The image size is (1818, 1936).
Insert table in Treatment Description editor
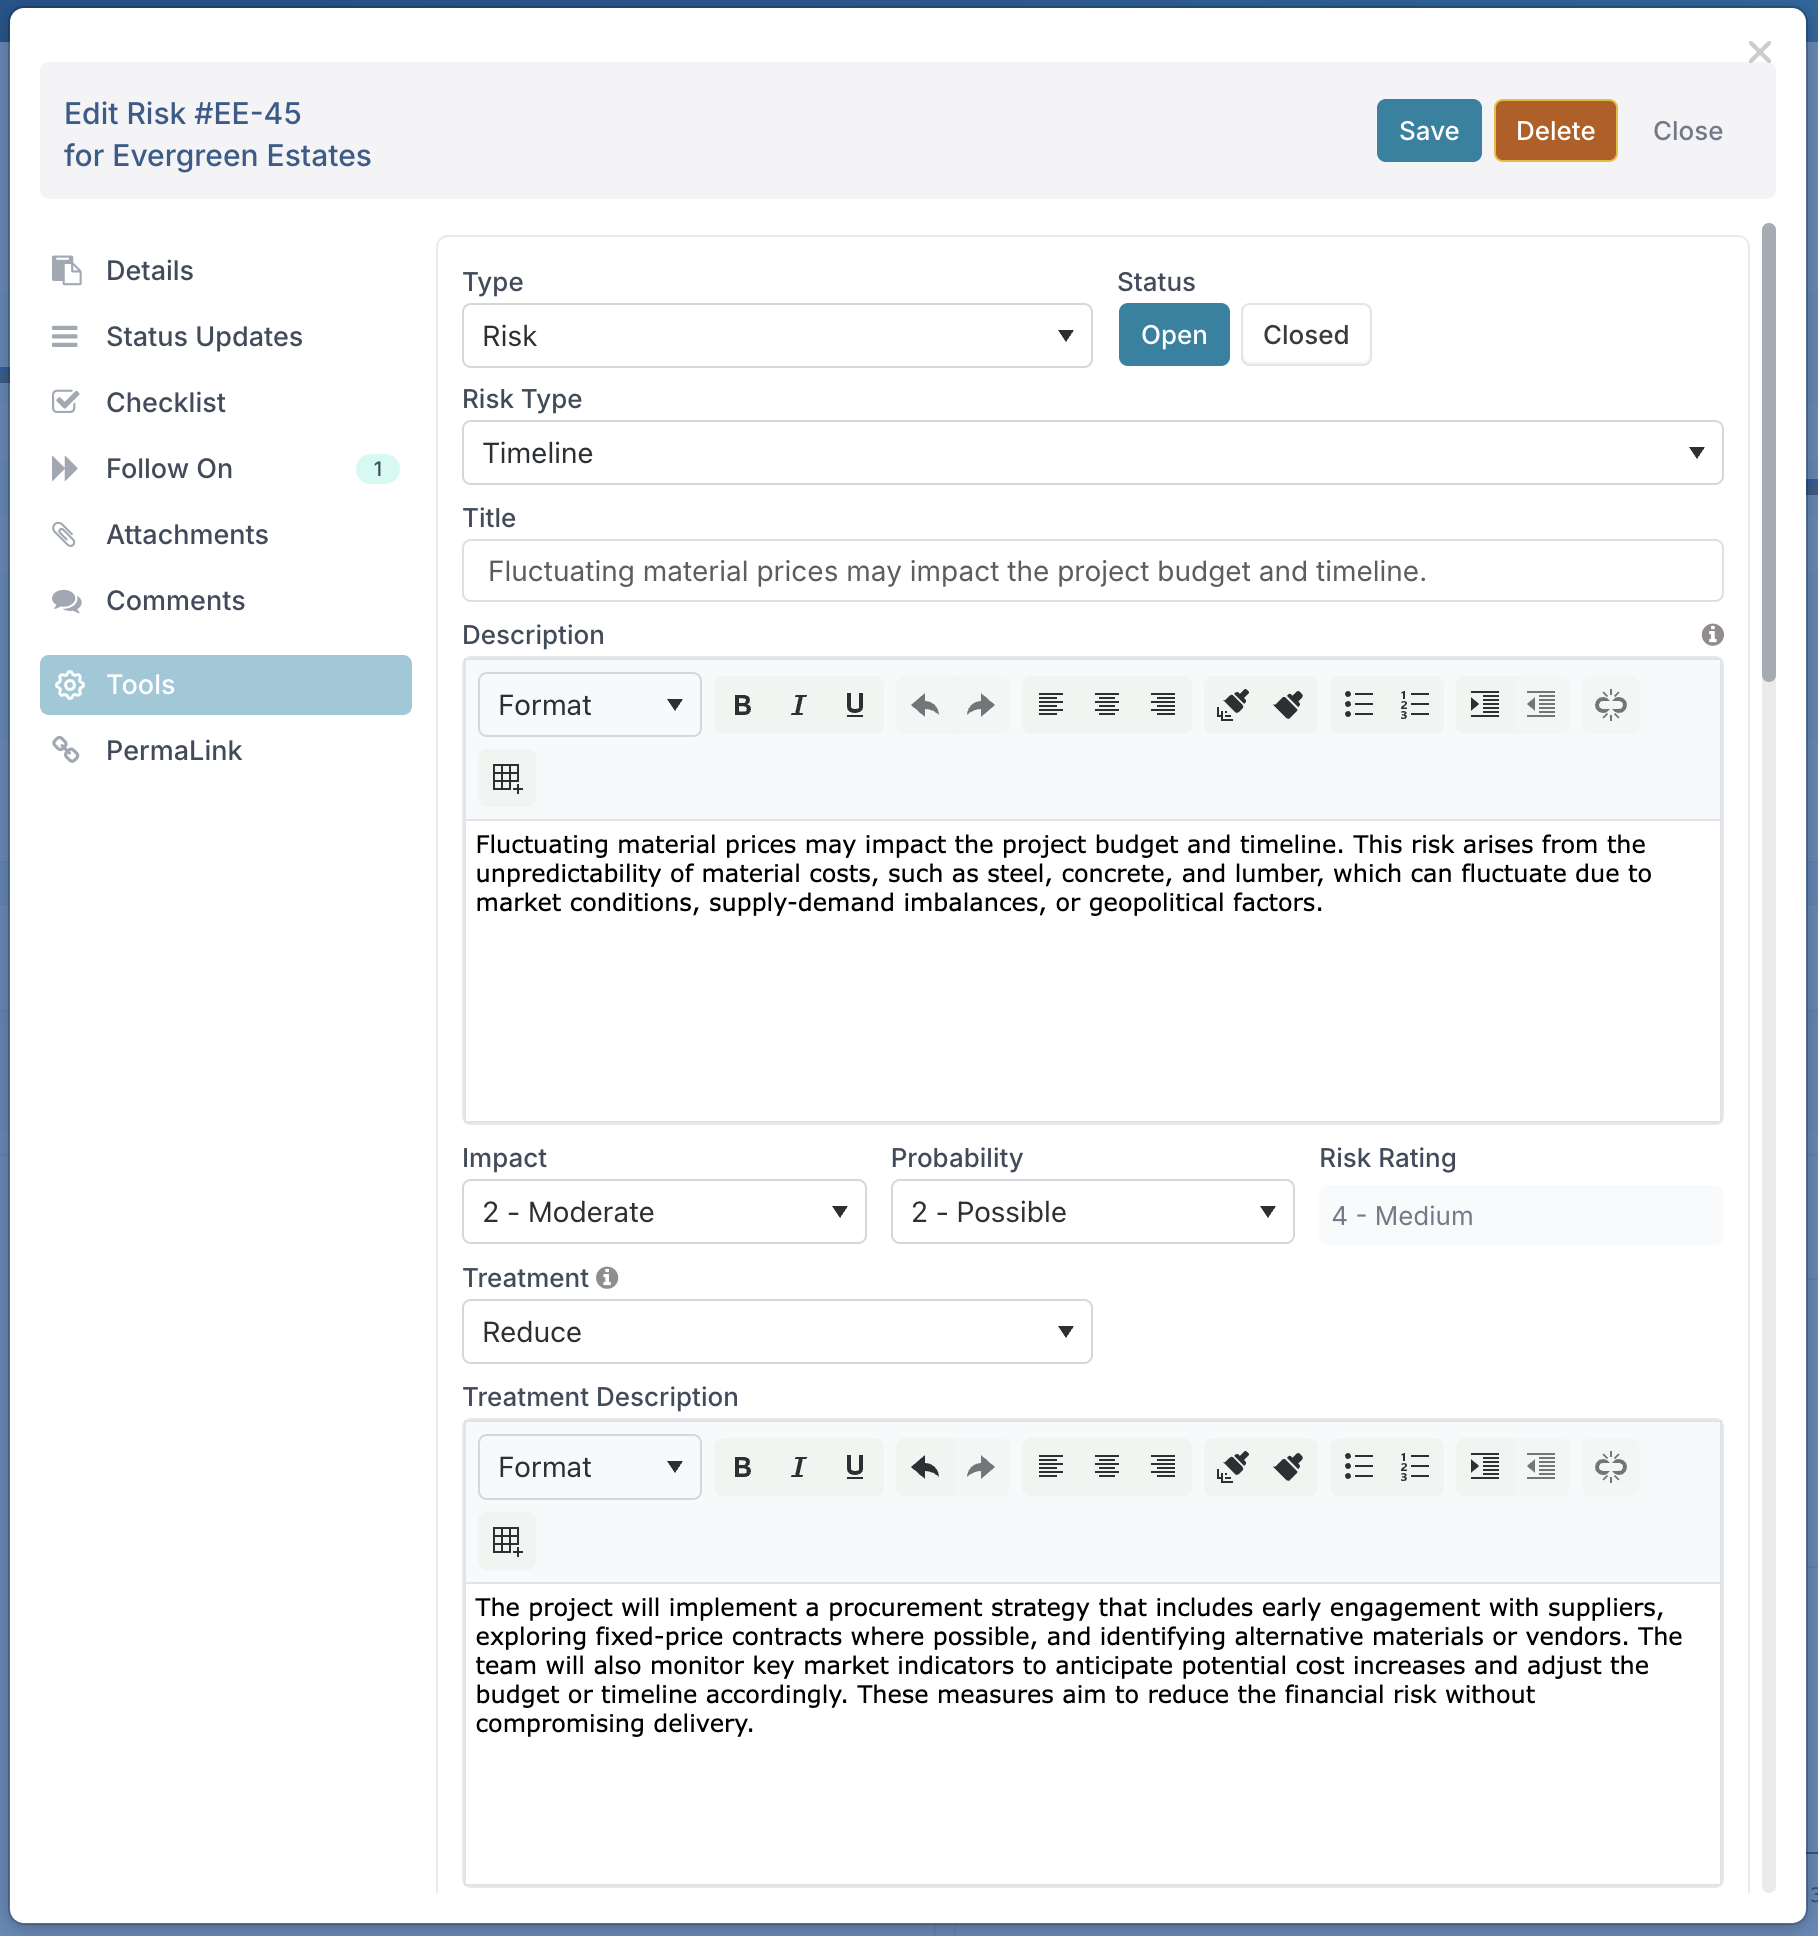pos(507,1540)
